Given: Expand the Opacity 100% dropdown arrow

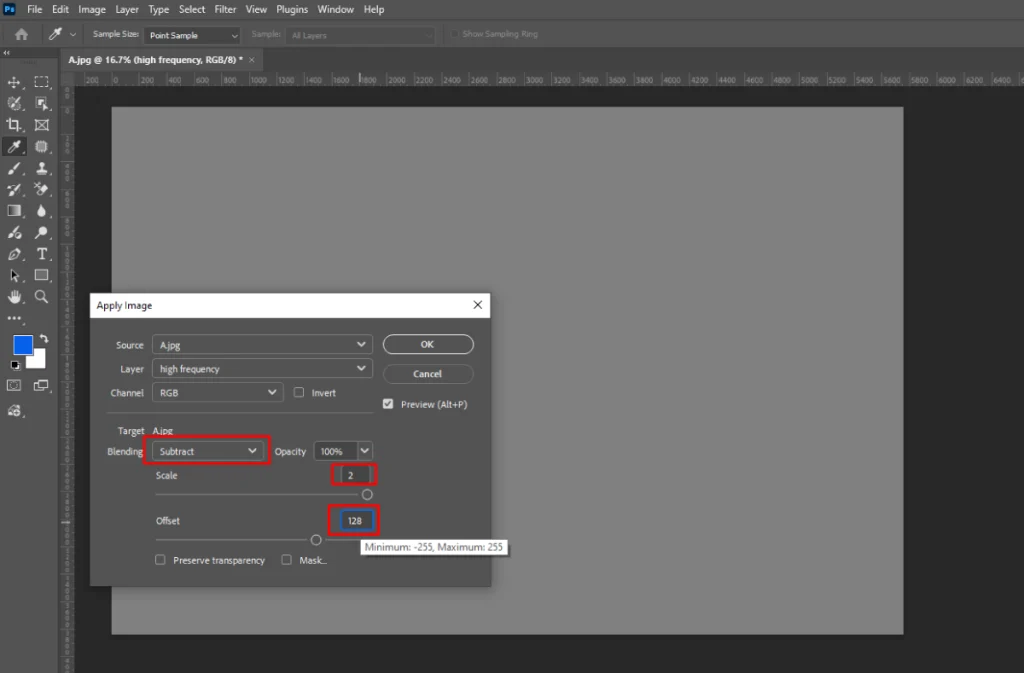Looking at the screenshot, I should point(364,451).
